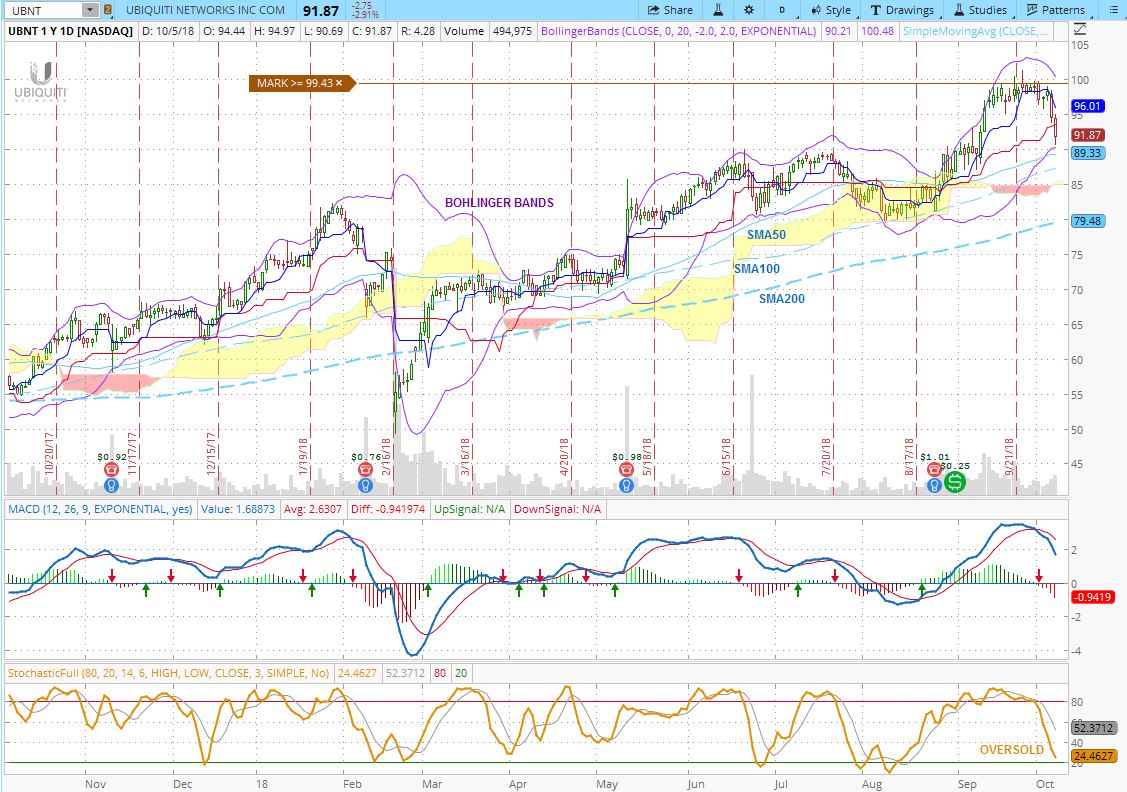Click the earnings phone icon under $0.92
This screenshot has width=1127, height=792.
(x=111, y=469)
